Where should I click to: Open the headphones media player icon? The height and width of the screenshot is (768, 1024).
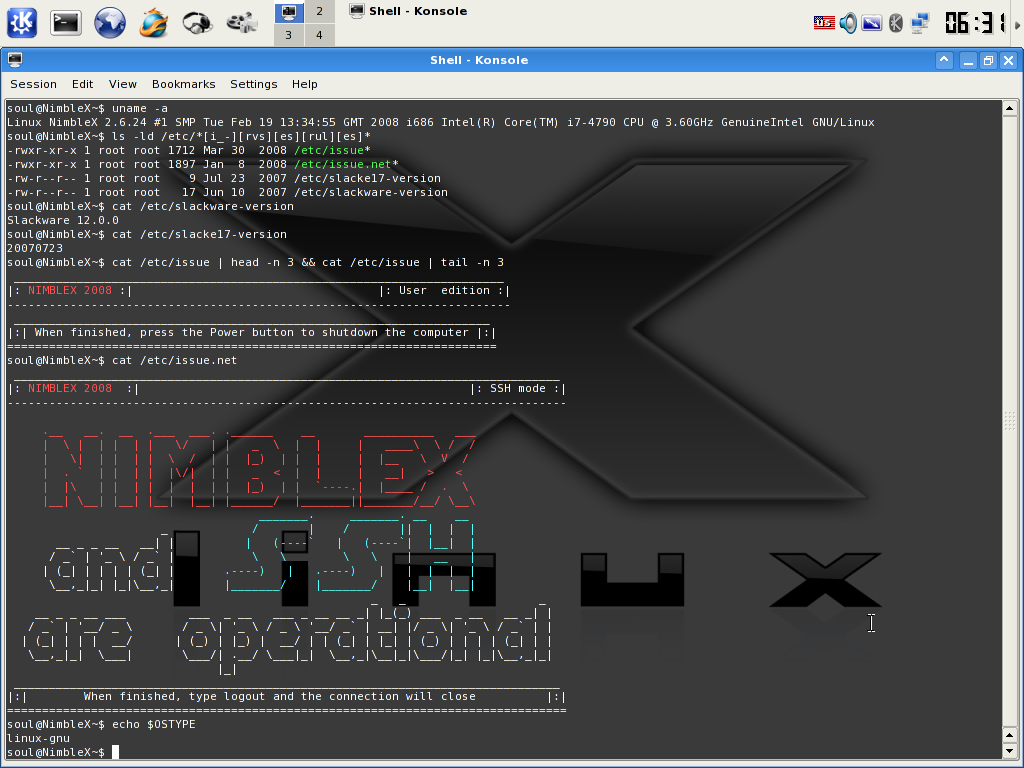197,23
